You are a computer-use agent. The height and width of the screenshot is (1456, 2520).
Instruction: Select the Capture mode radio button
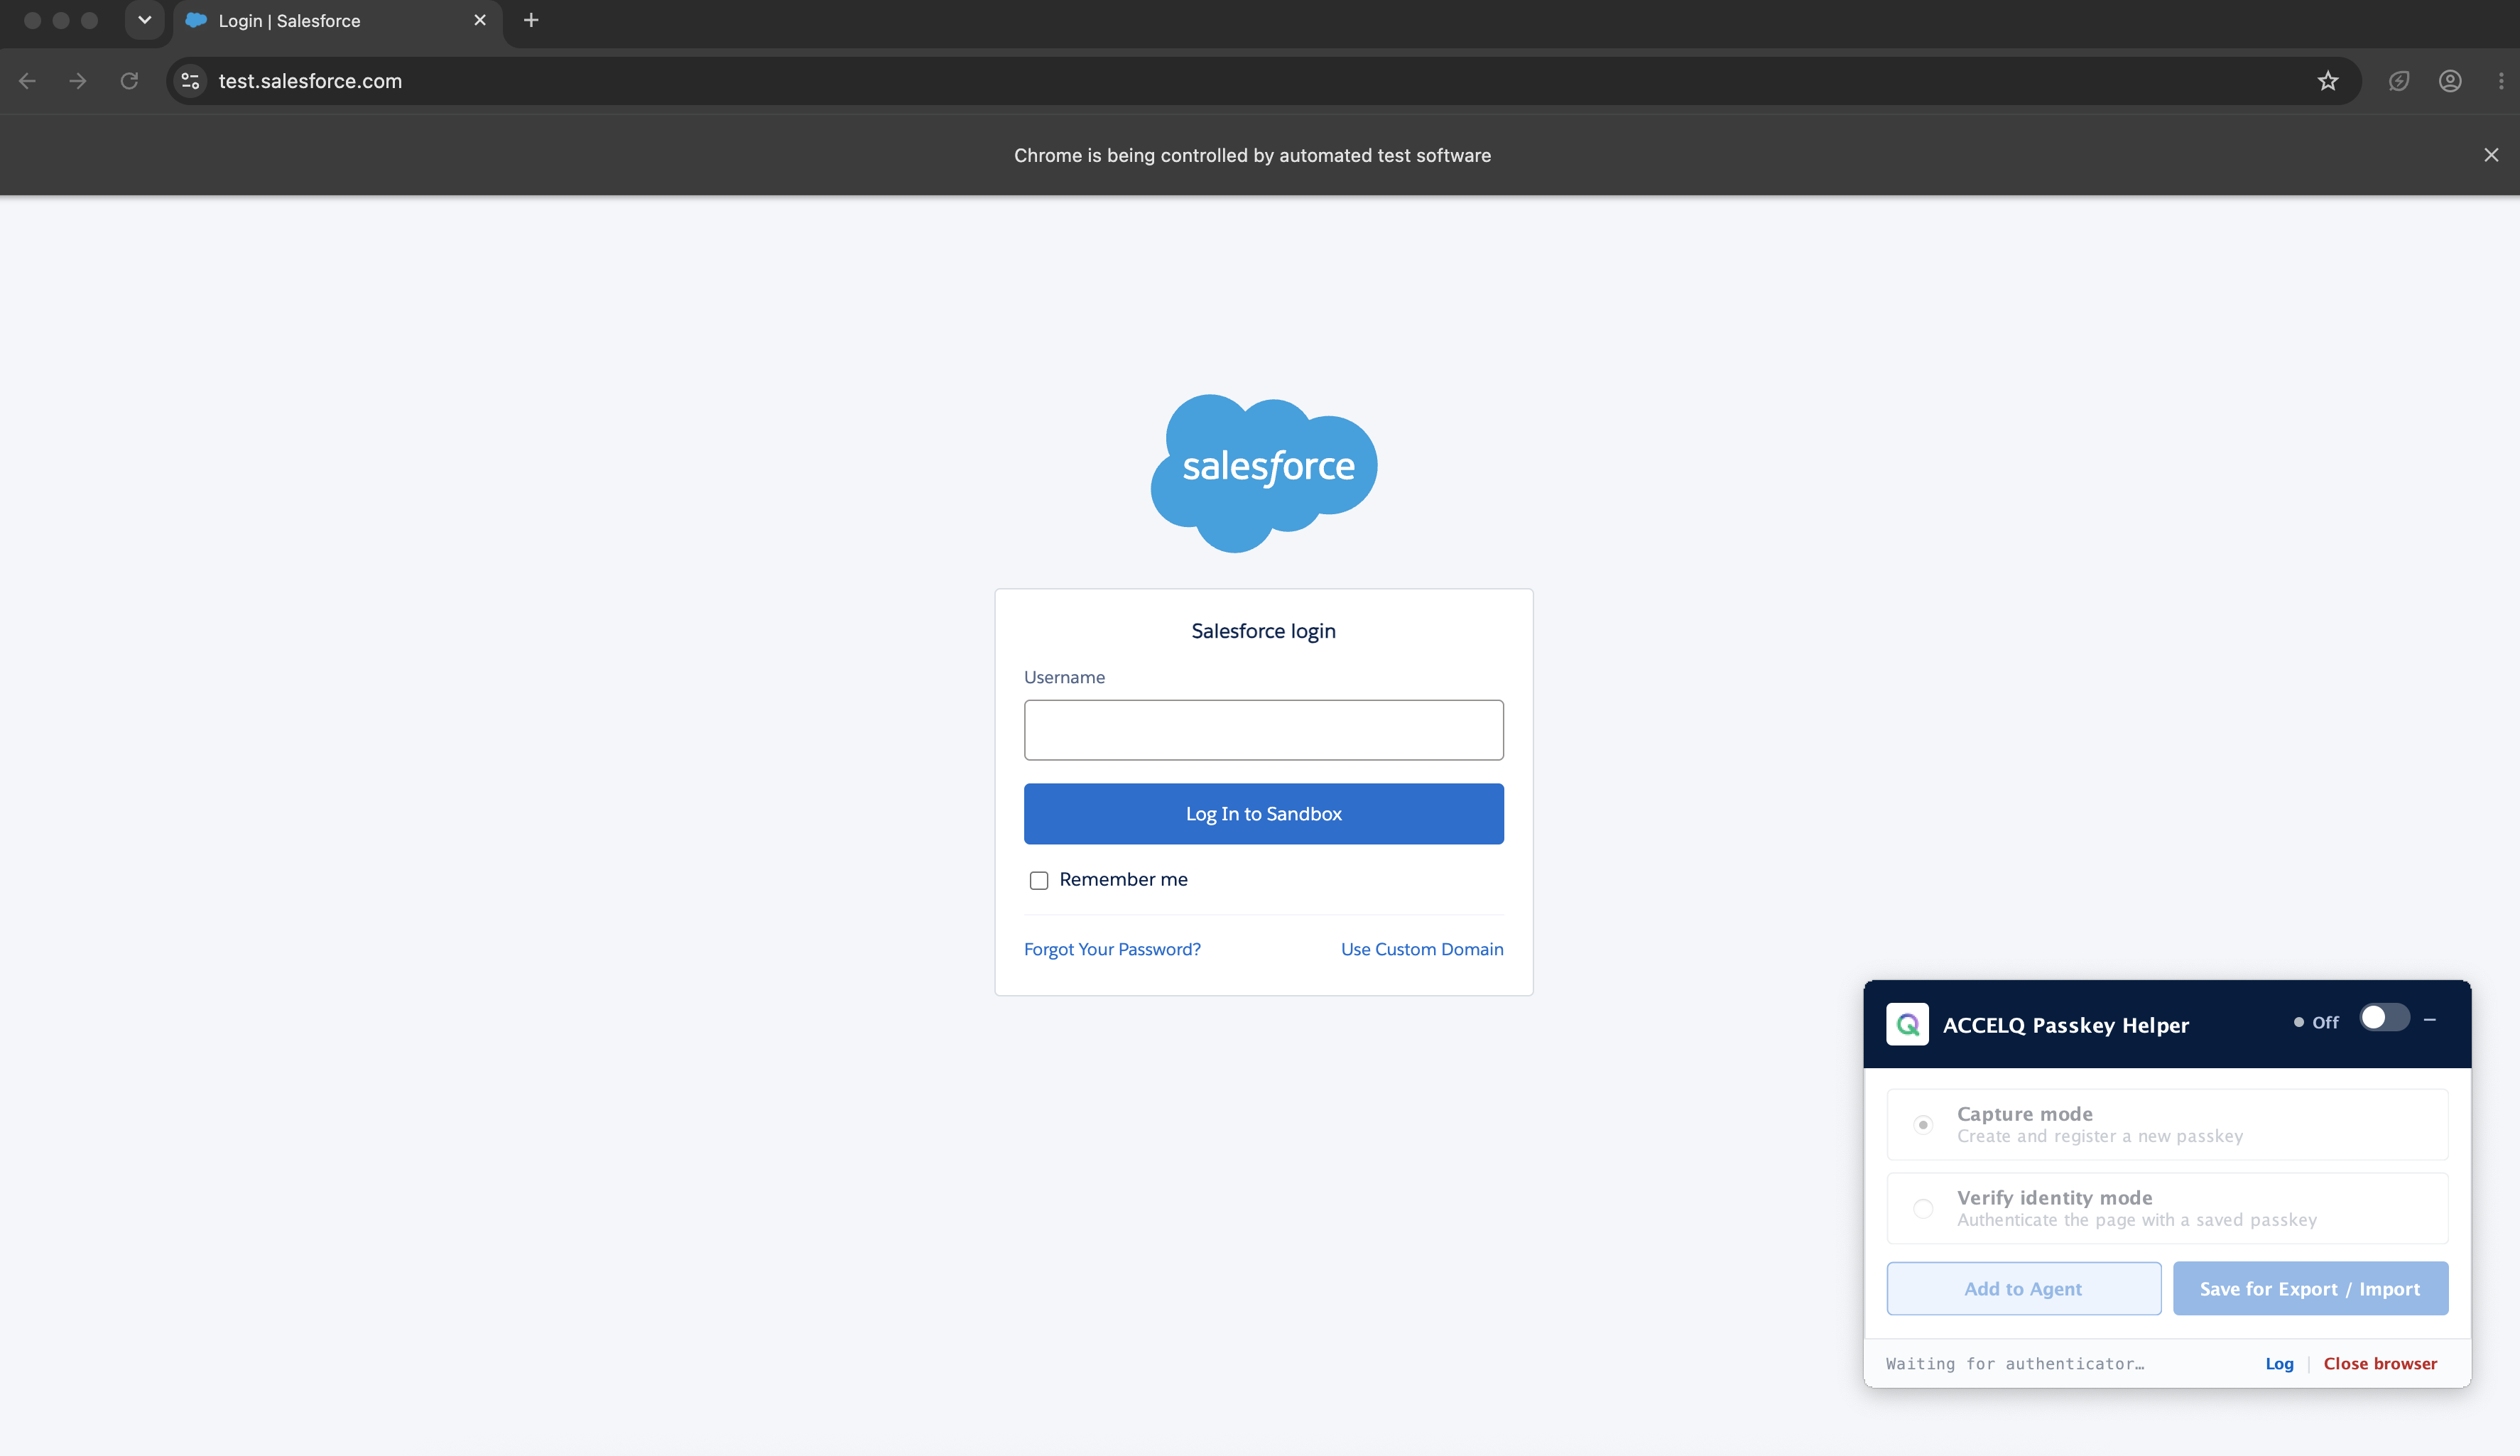1923,1125
